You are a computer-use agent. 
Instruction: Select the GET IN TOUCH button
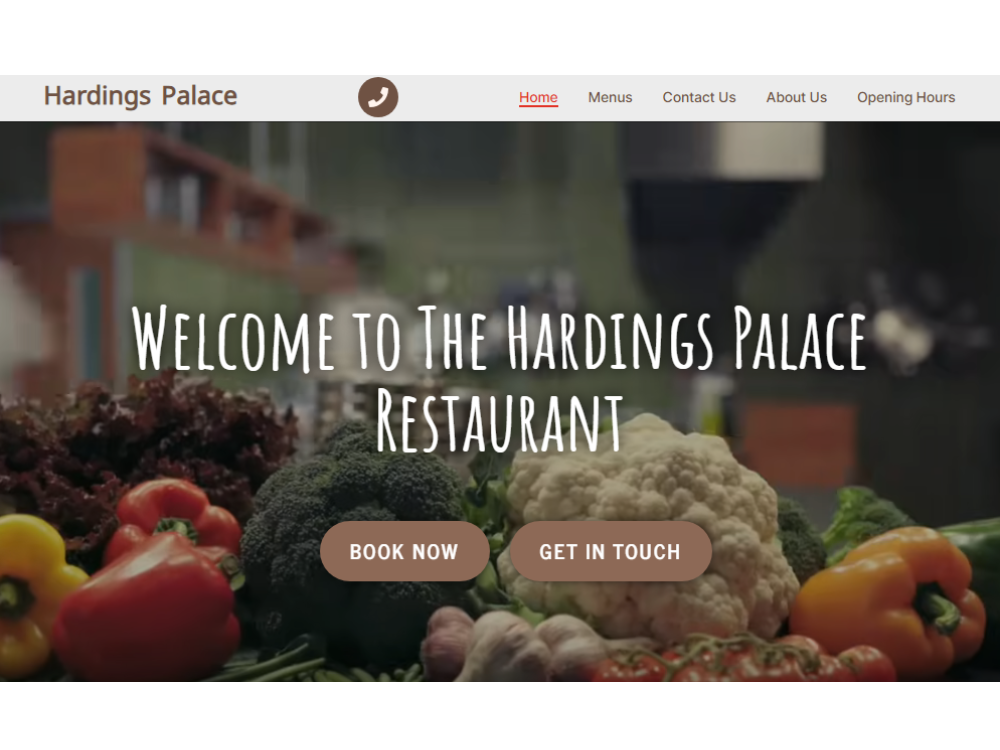point(610,551)
